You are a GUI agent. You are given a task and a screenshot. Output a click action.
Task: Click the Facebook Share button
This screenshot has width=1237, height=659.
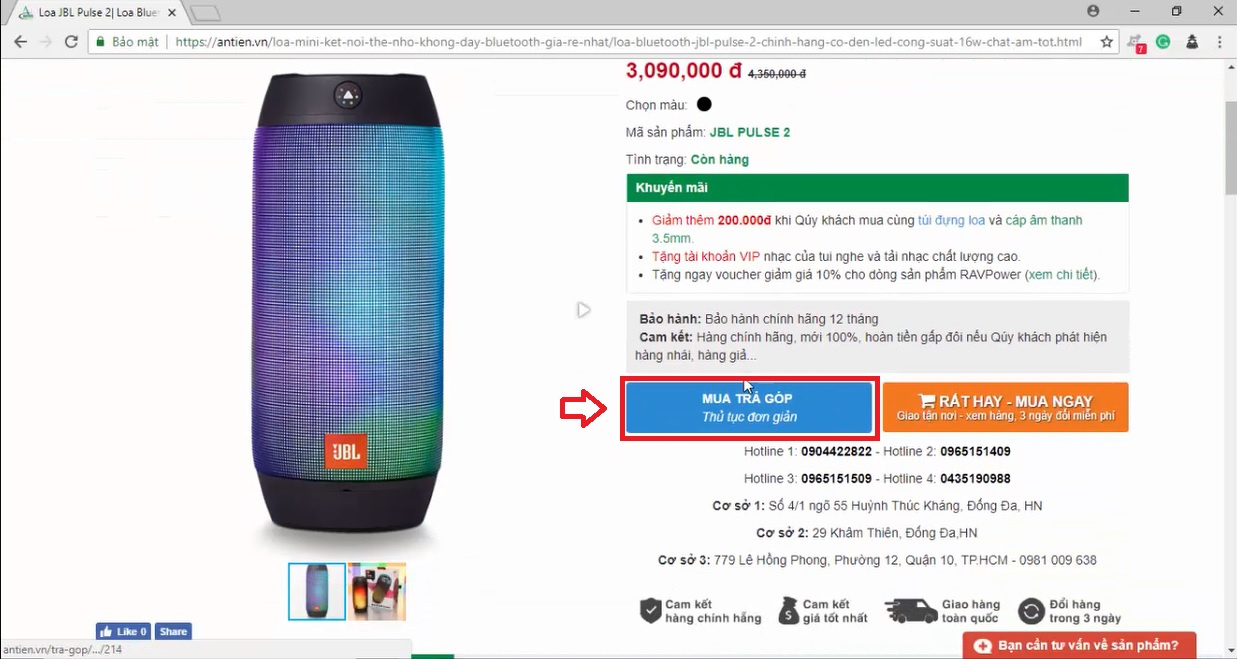173,631
